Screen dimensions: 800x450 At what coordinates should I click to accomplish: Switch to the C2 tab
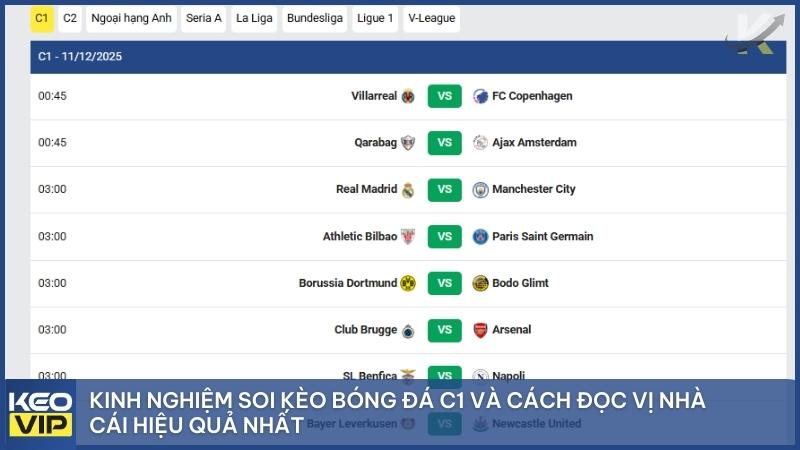[x=70, y=18]
